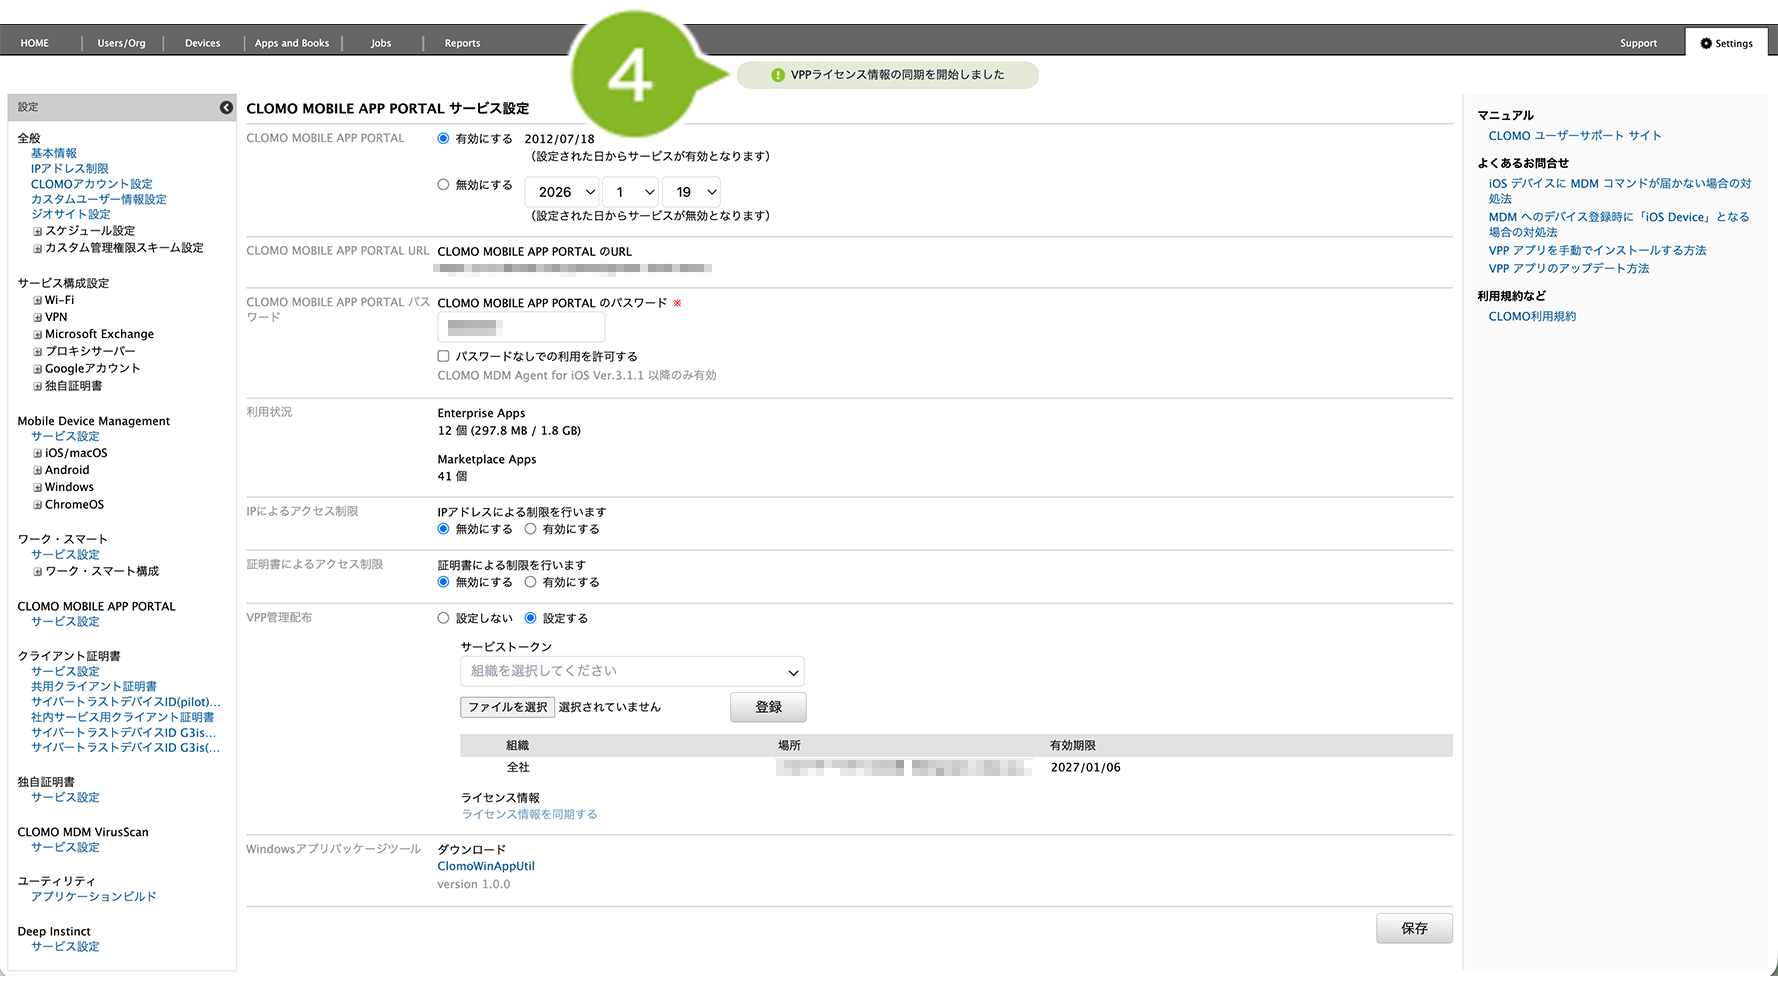Select the 無効にする radio for the portal service
The image size is (1778, 1000).
443,185
